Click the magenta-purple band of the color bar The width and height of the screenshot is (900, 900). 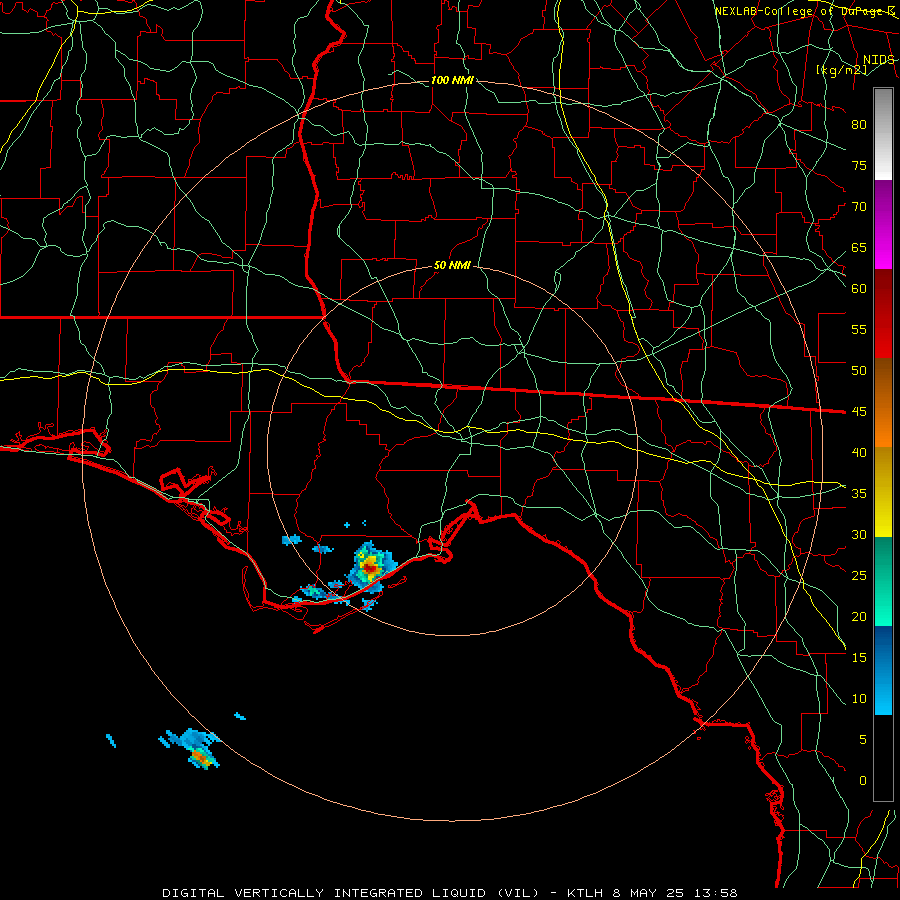[x=883, y=224]
